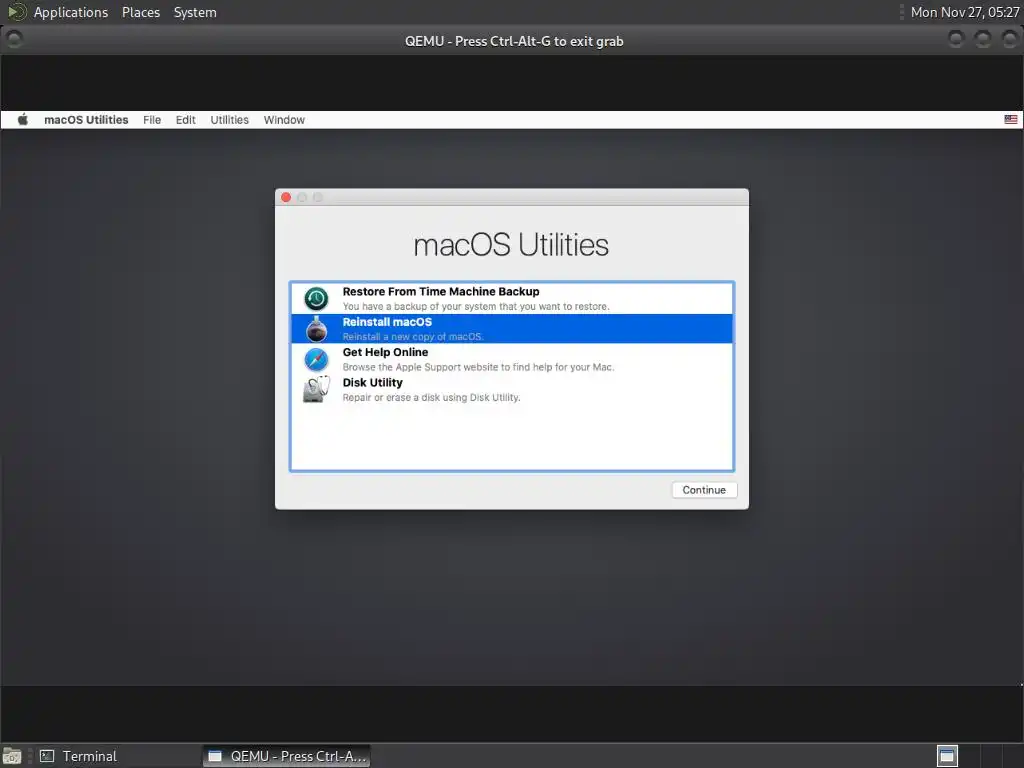Close the QEMU window

pos(1010,39)
